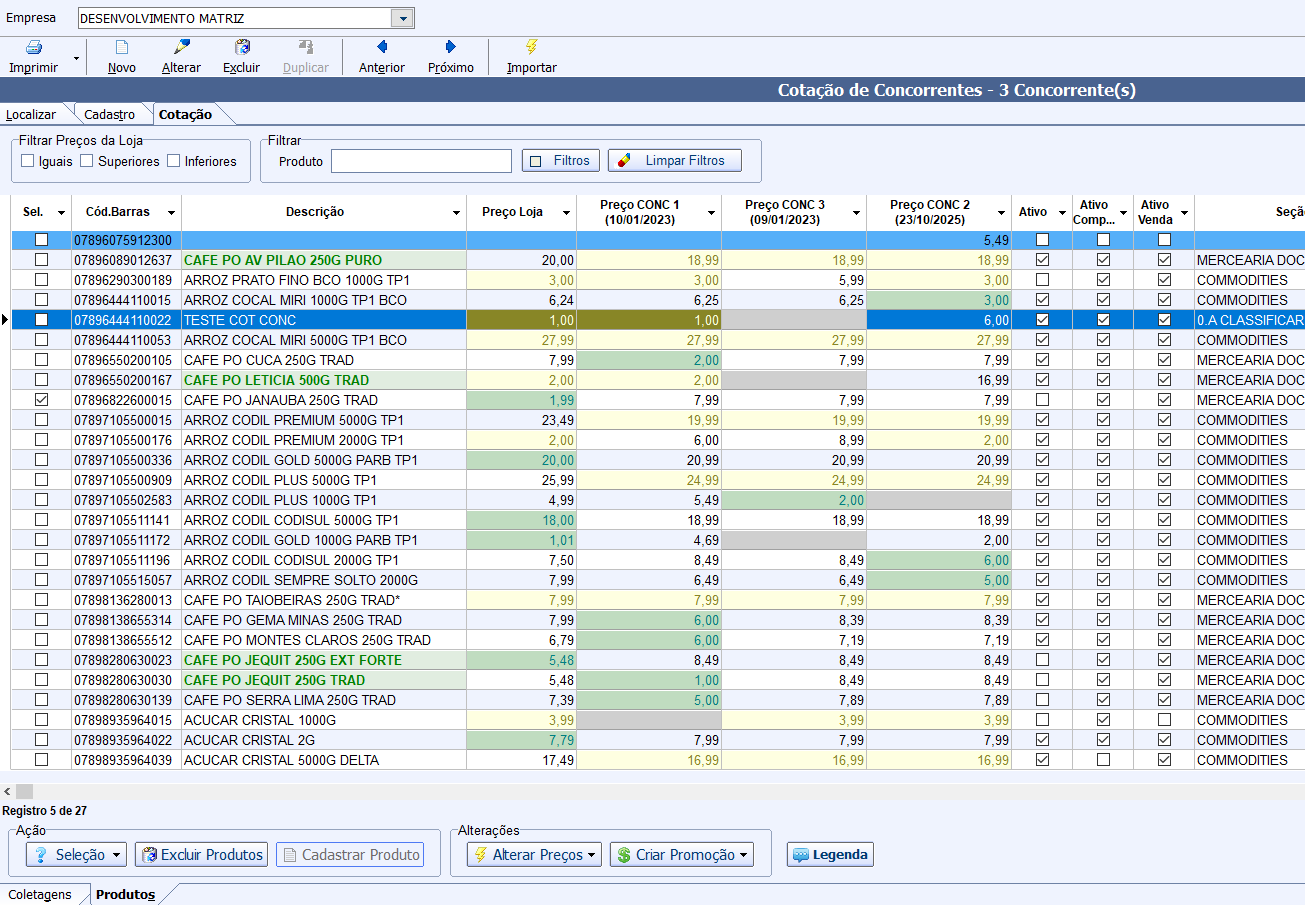Uncheck selection for CAFE PO JANAUBA 250G TRAD
Image resolution: width=1305 pixels, height=905 pixels.
(x=41, y=400)
